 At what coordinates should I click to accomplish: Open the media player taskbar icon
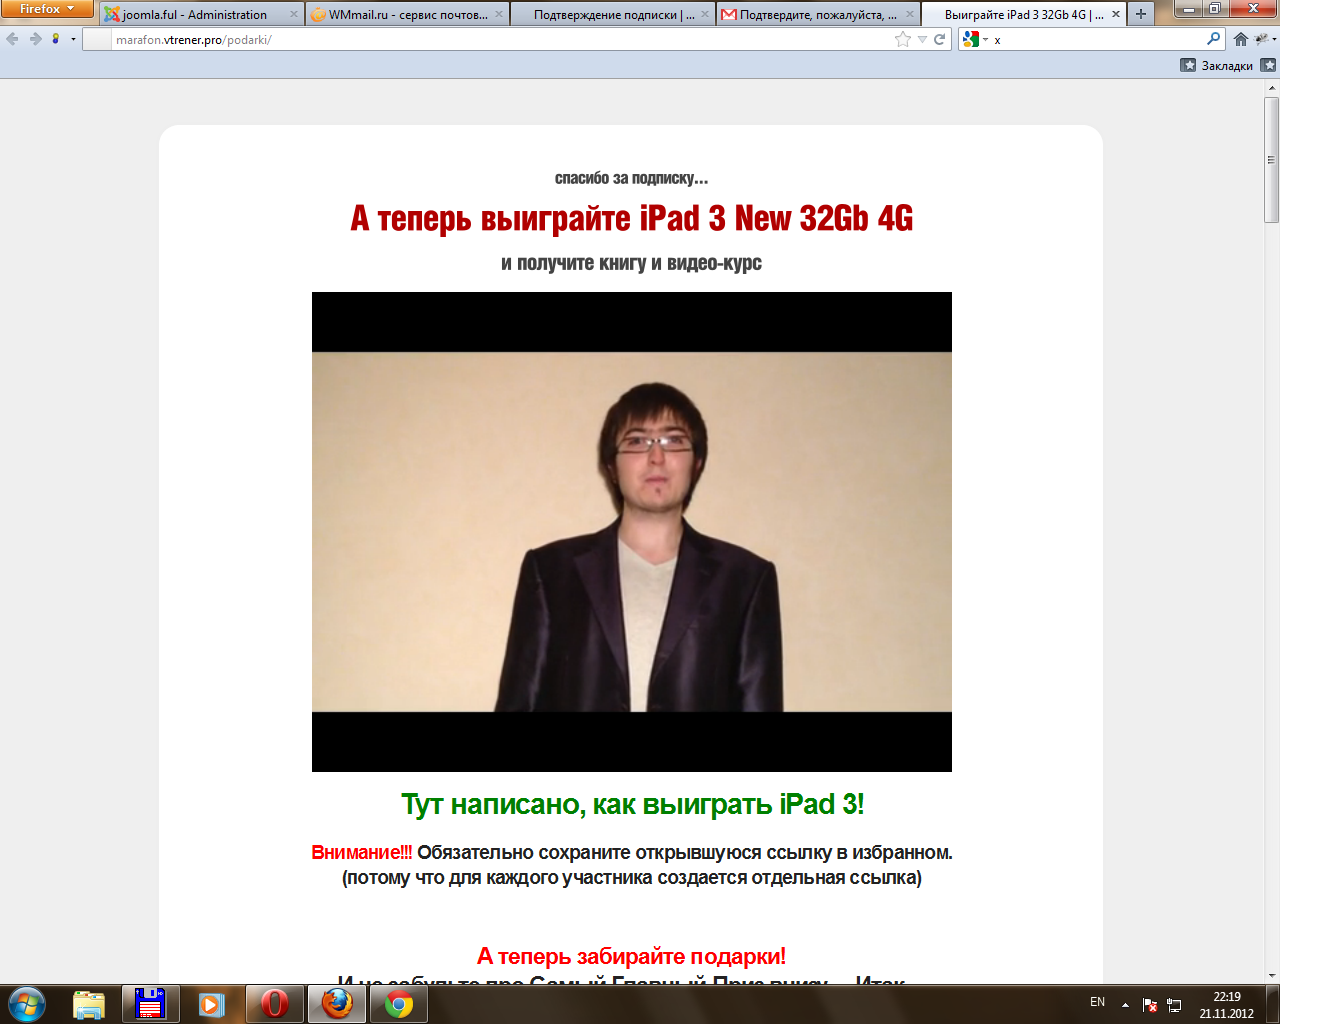pyautogui.click(x=212, y=1004)
